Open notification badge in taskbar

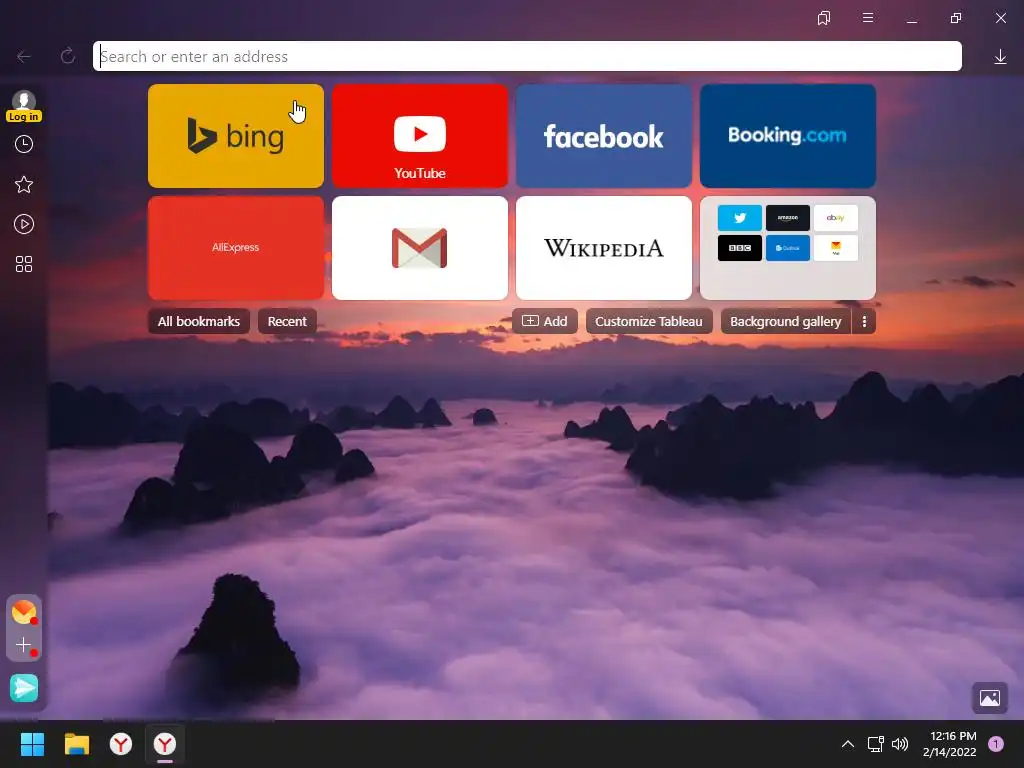[996, 744]
